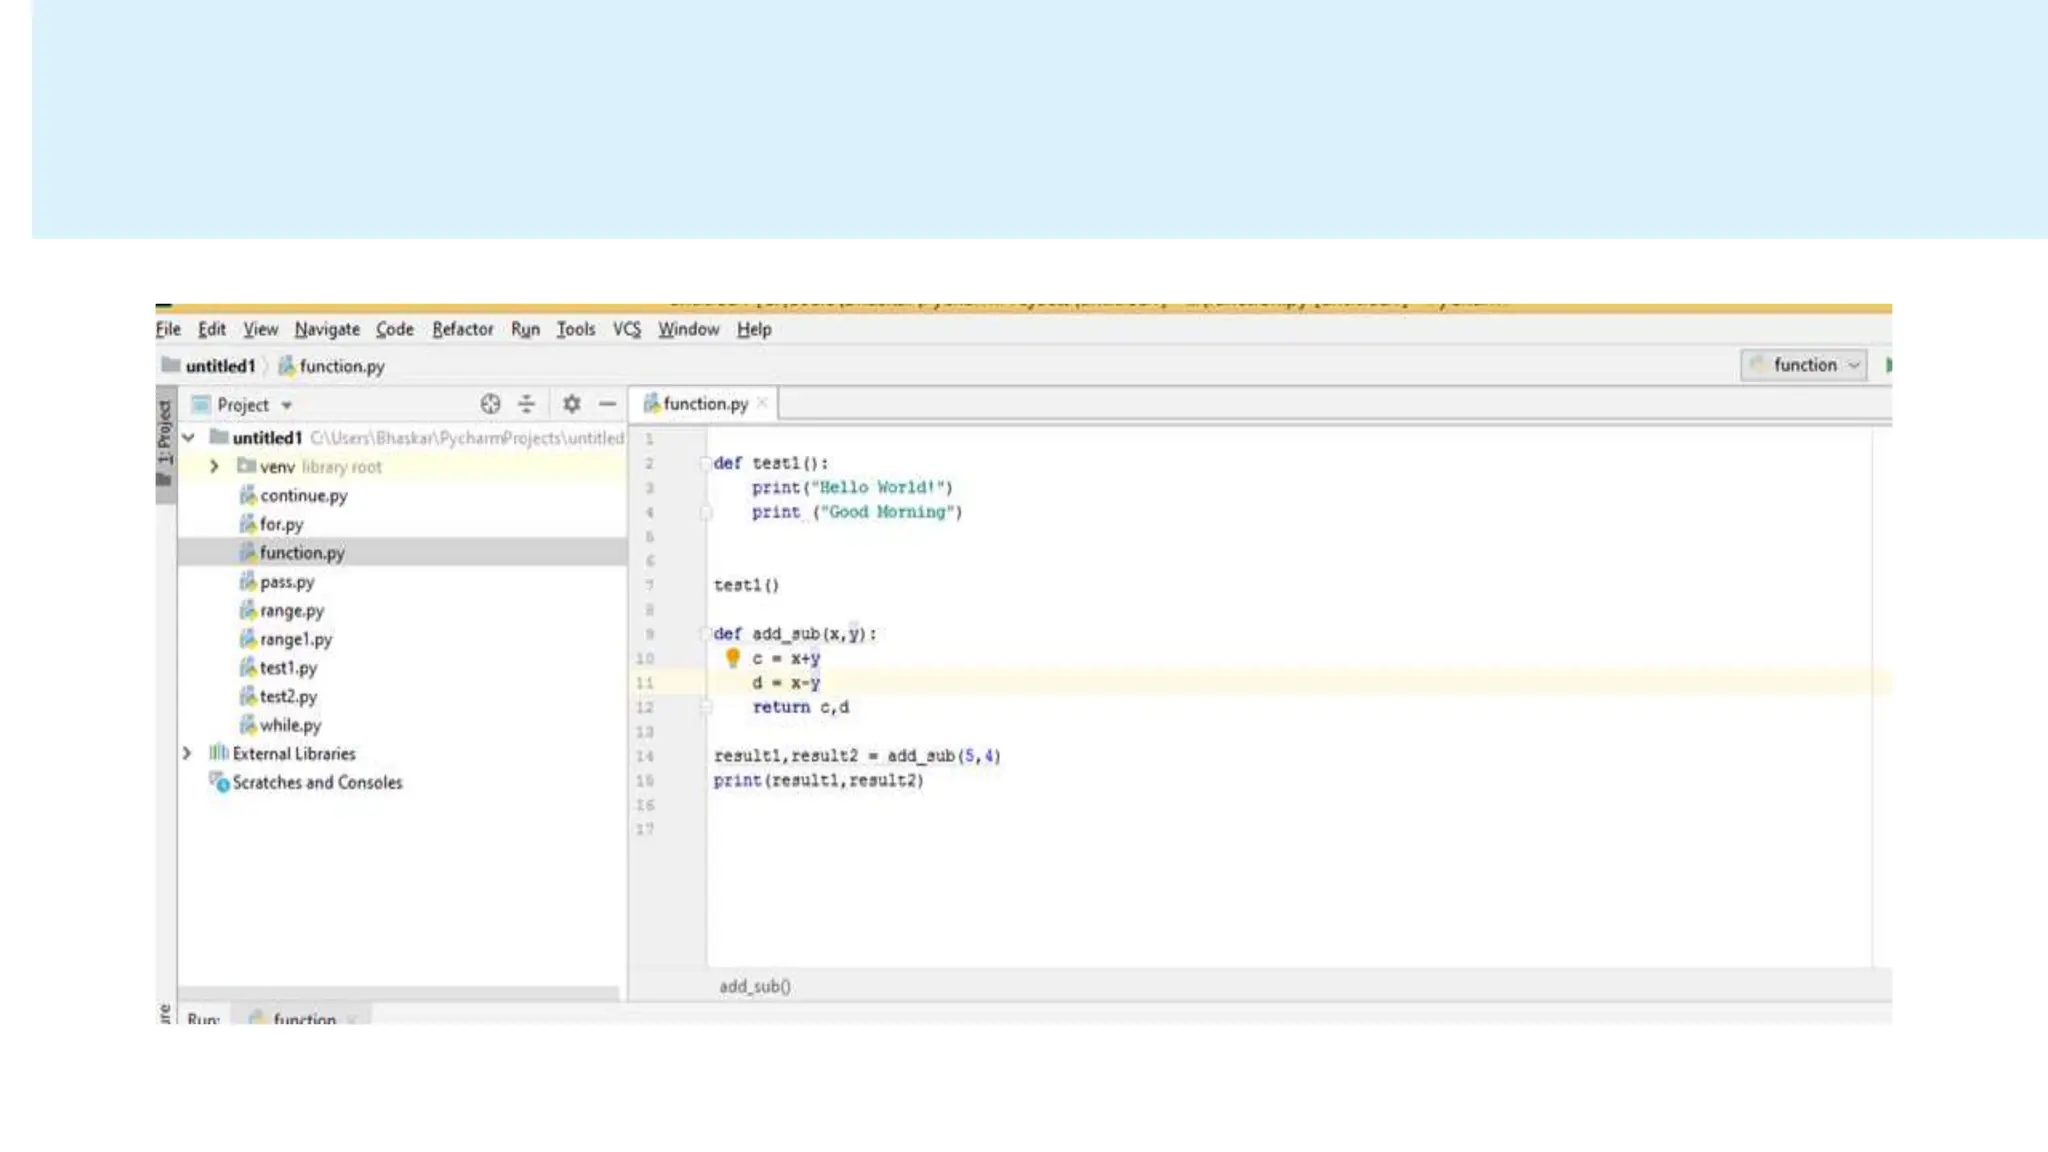The width and height of the screenshot is (2048, 1152).
Task: Click the Collapse All icon in Project panel
Action: point(526,404)
